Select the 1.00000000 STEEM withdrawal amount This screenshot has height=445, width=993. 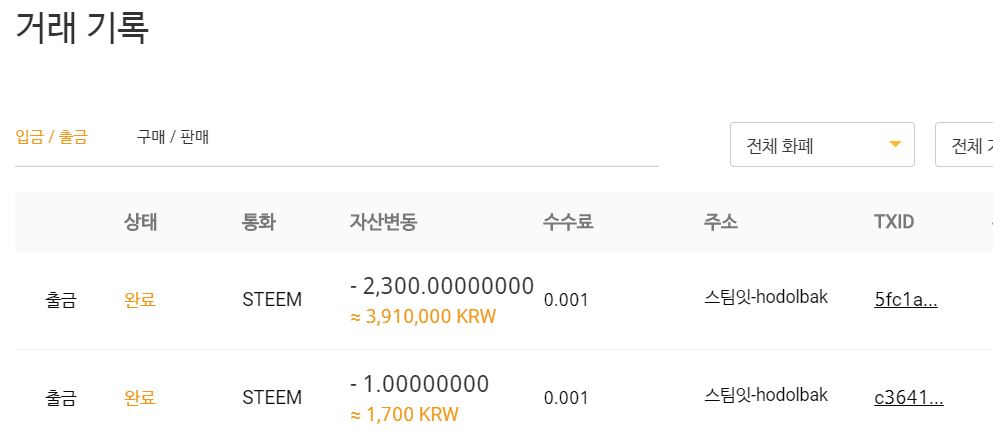(x=419, y=384)
